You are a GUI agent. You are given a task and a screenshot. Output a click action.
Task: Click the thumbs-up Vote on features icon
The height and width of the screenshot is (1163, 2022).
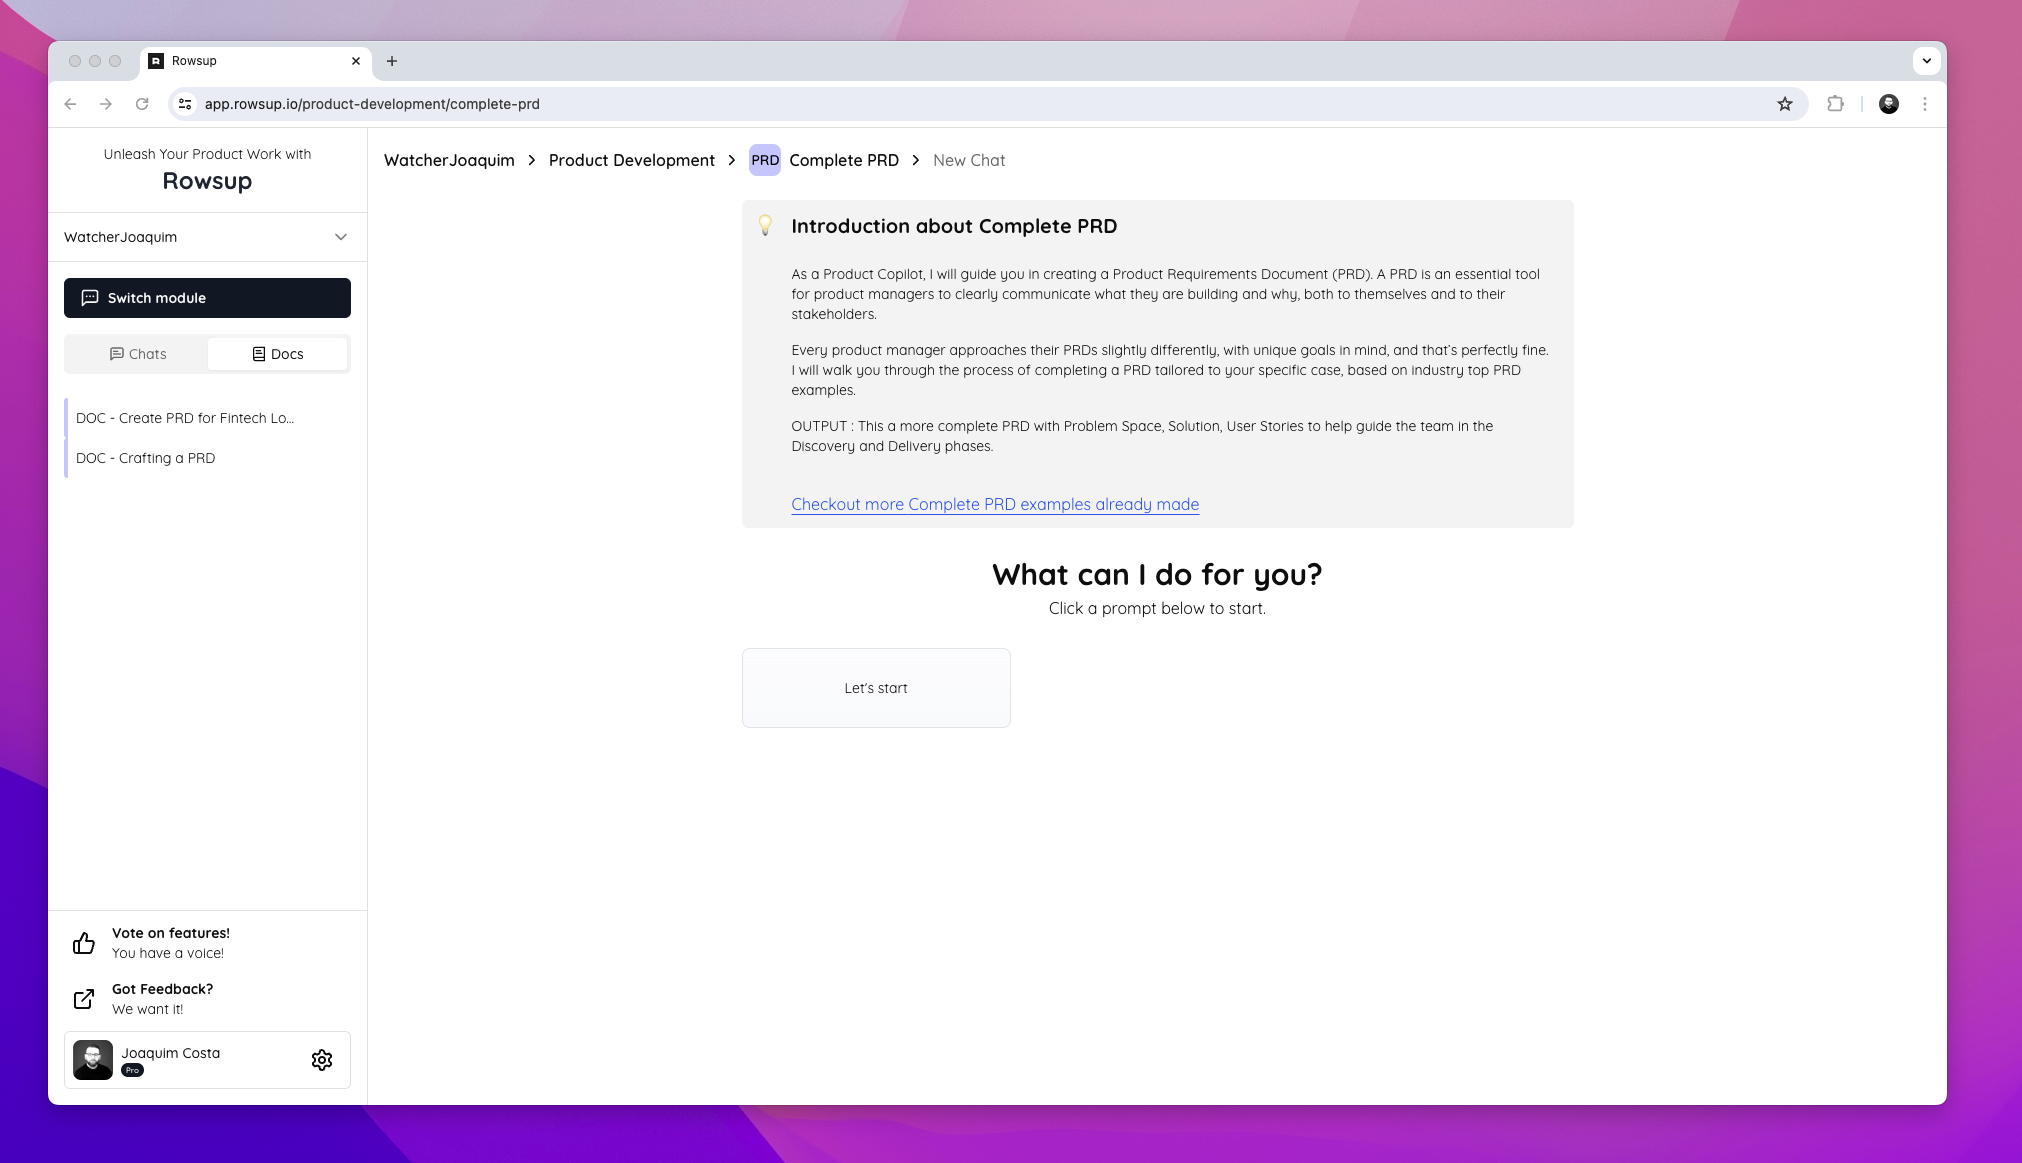84,943
